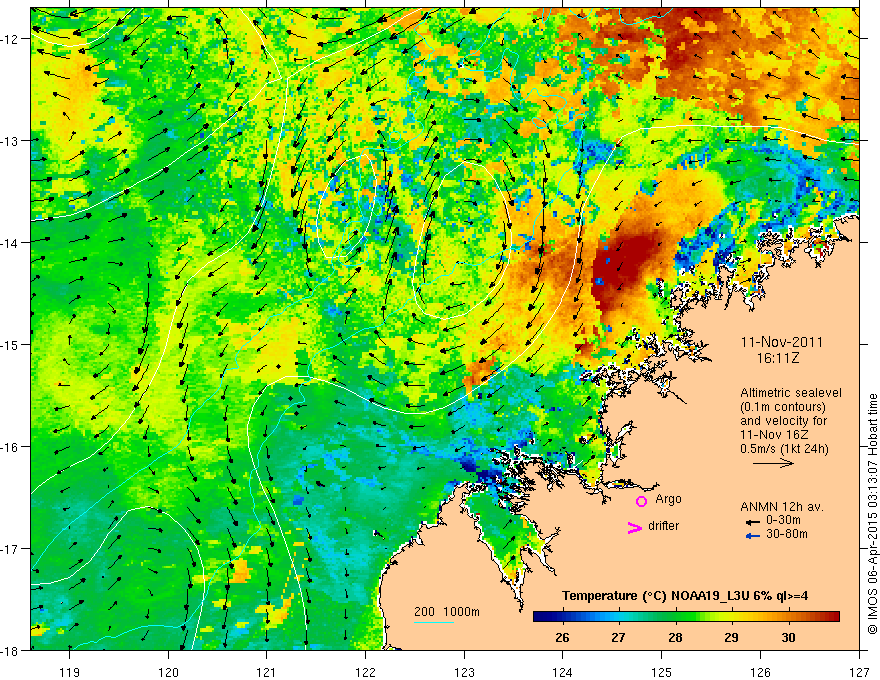The width and height of the screenshot is (880, 680).
Task: Click latitude axis label -13
Action: 11,141
